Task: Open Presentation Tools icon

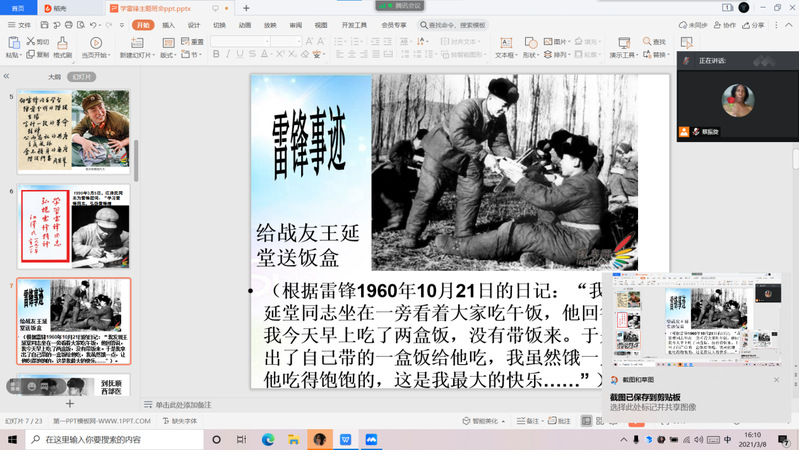Action: (x=624, y=43)
